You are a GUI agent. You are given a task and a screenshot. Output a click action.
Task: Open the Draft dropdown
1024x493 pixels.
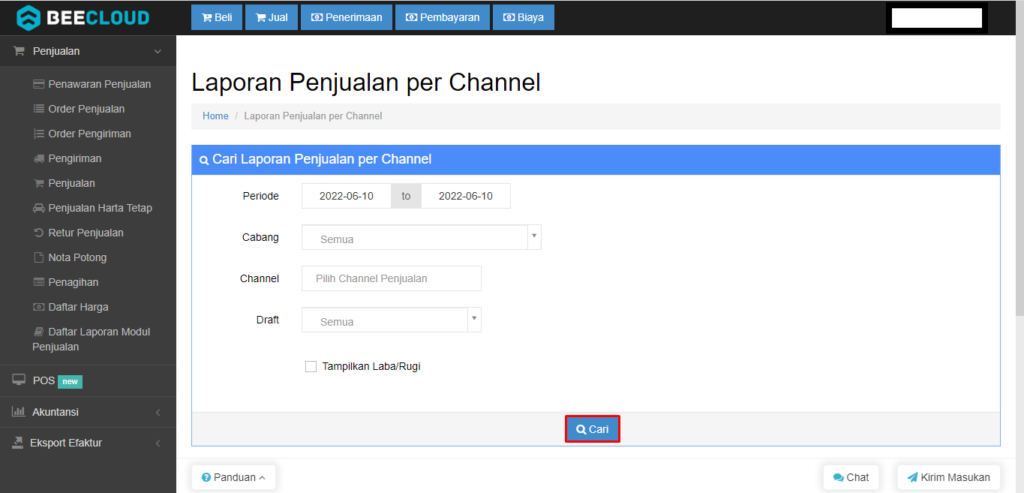click(x=391, y=320)
